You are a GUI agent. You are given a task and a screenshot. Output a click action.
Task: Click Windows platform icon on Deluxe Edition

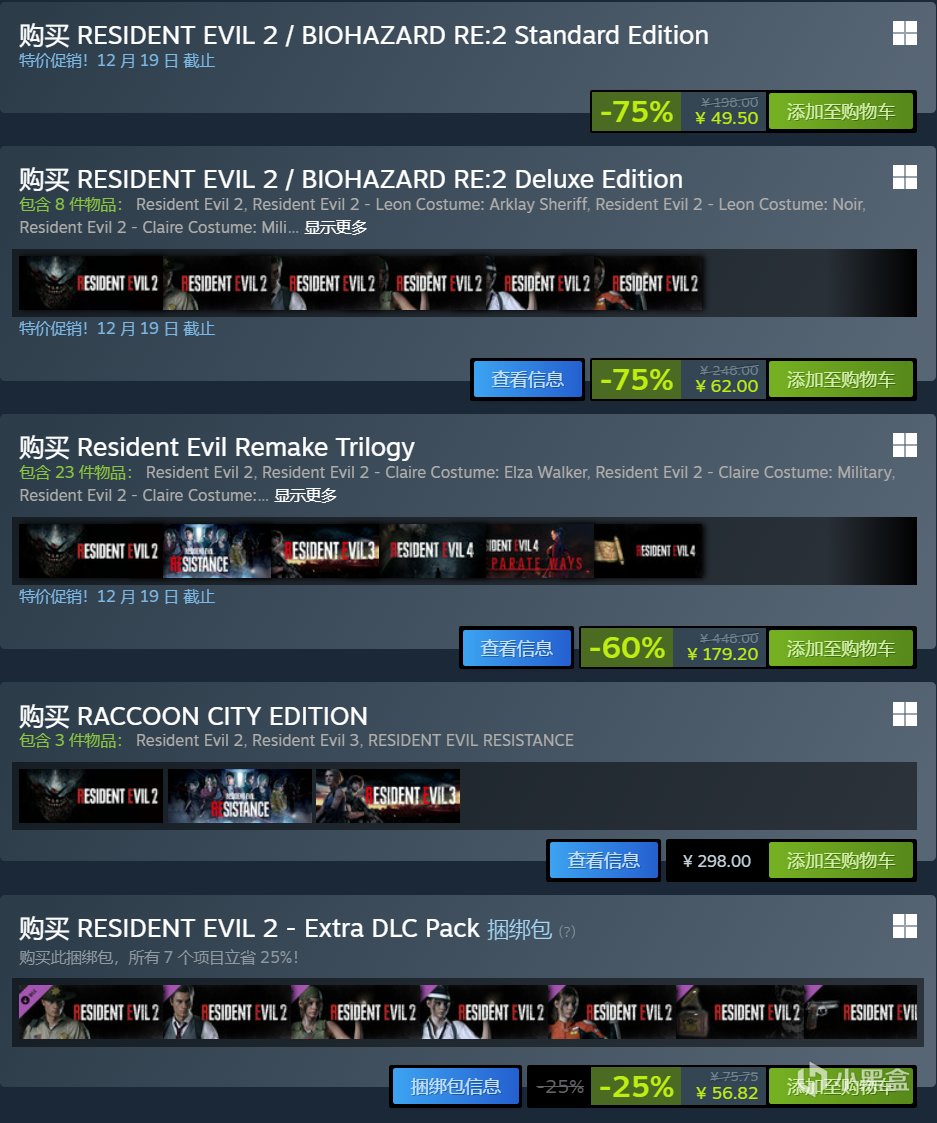(x=905, y=177)
